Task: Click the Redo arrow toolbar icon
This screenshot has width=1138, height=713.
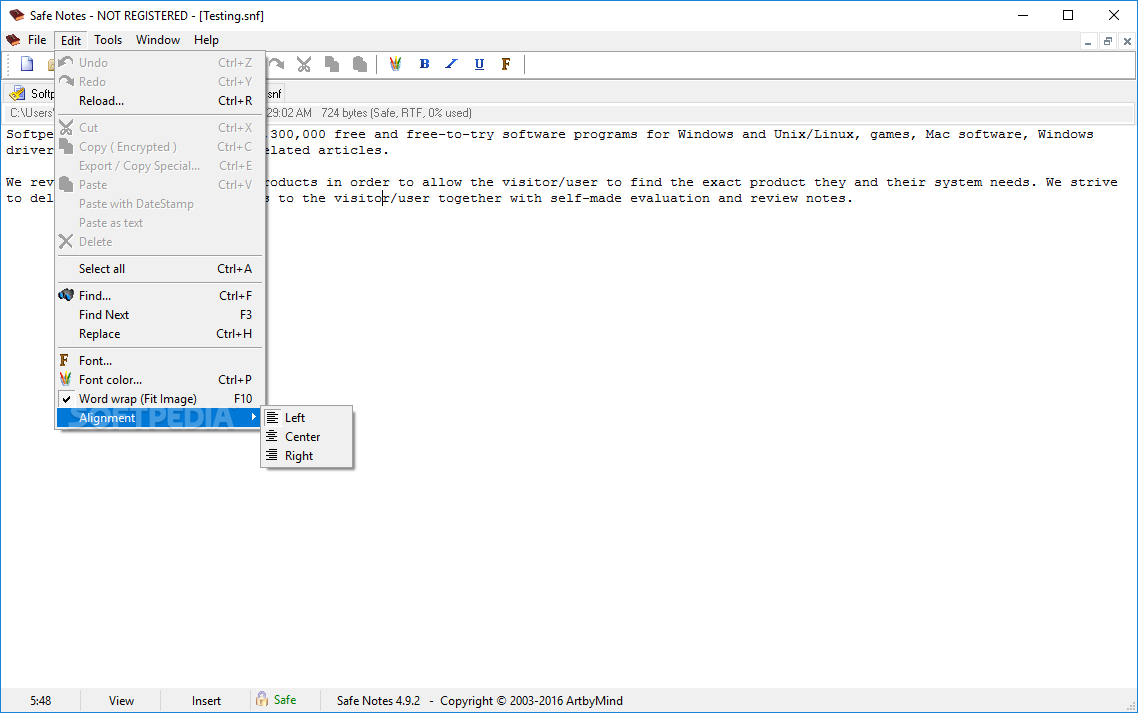Action: point(277,65)
